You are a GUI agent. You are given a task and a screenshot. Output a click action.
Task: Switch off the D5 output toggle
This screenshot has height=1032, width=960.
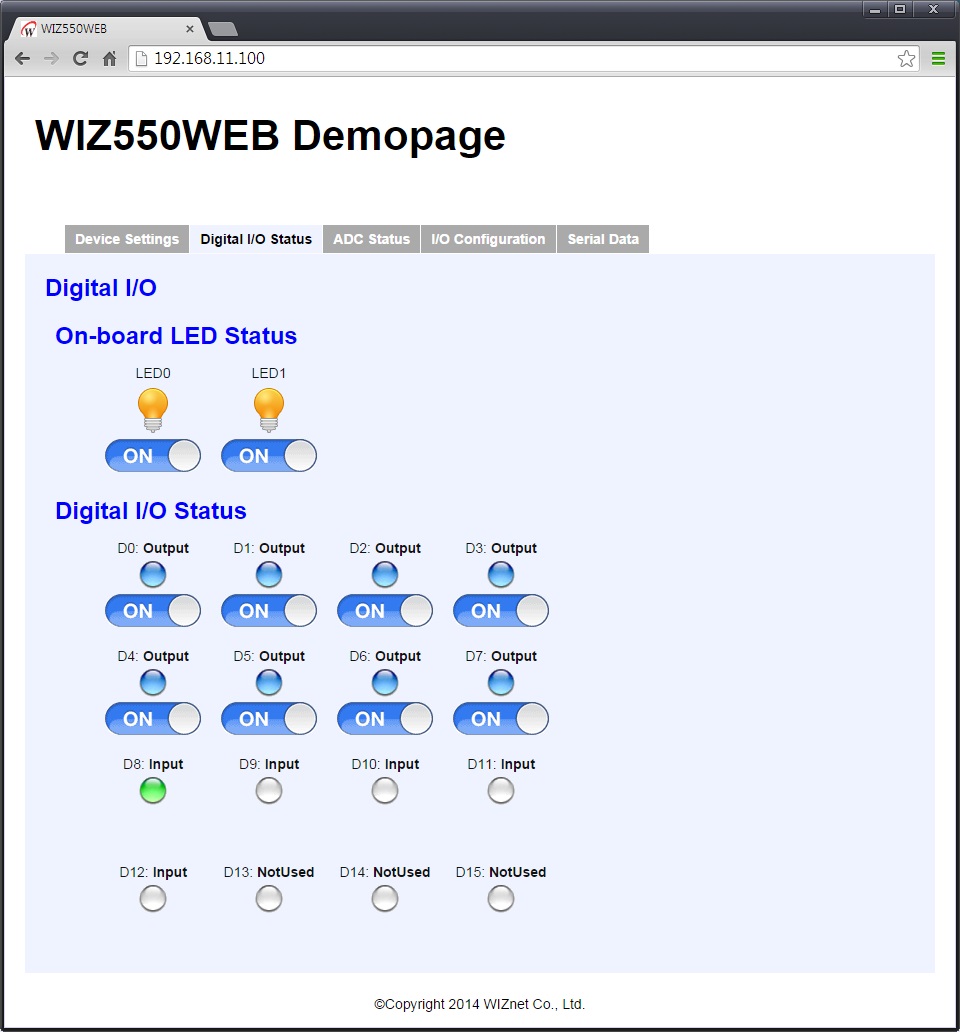268,718
